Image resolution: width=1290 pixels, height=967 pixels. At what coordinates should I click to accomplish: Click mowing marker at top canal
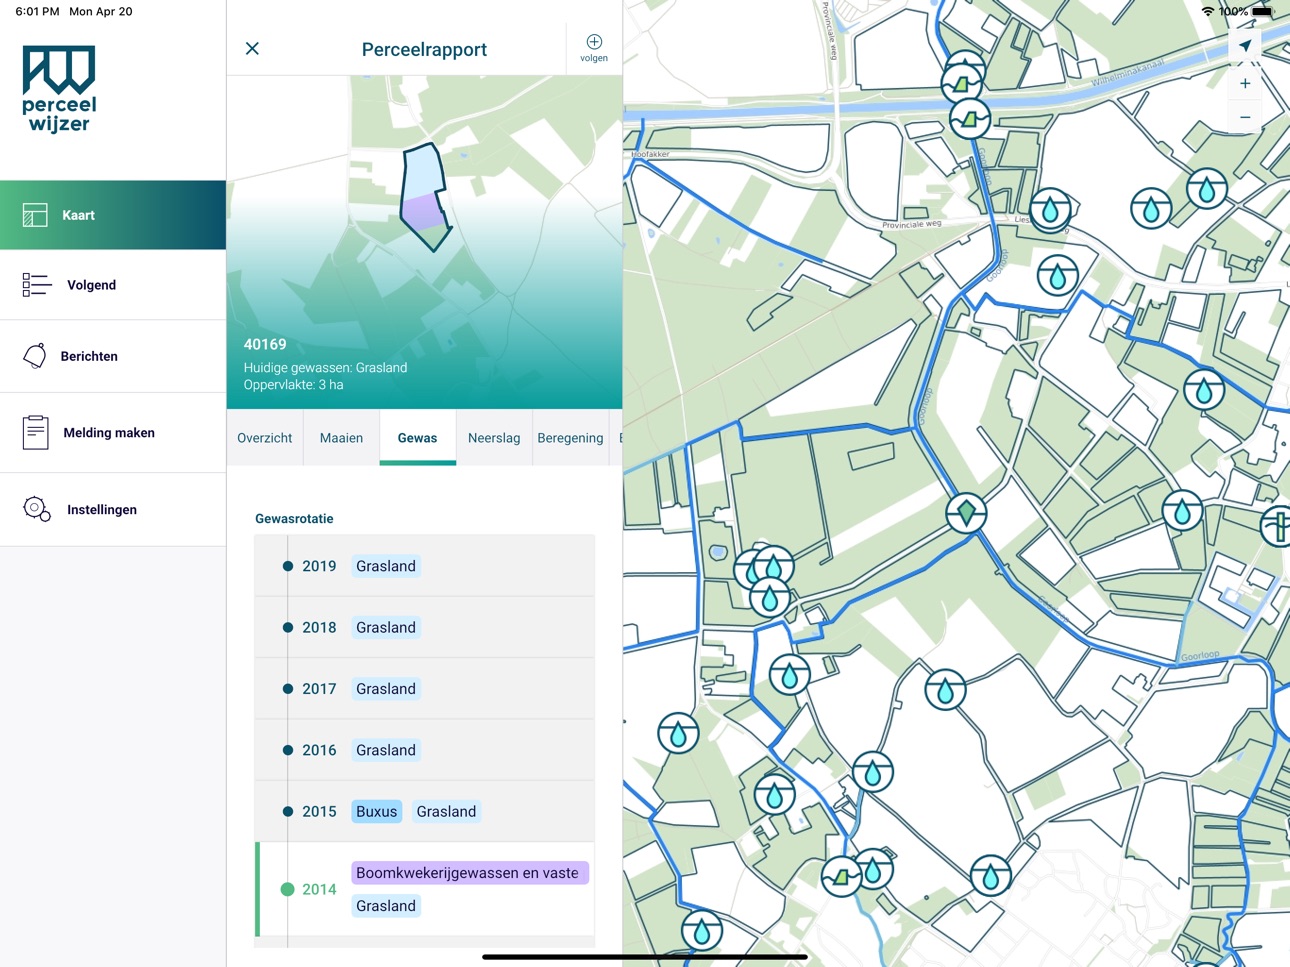point(962,82)
